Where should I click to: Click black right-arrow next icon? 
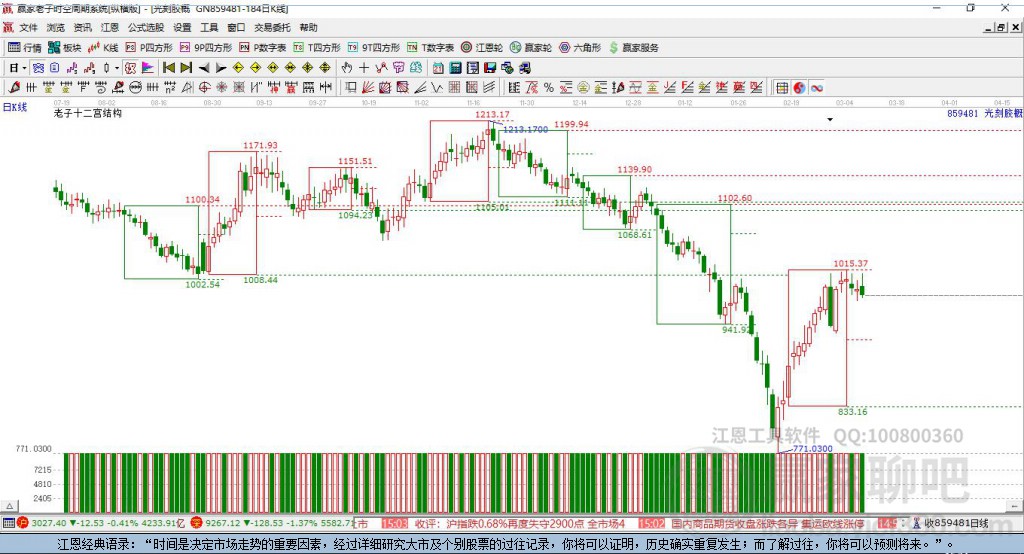point(221,68)
